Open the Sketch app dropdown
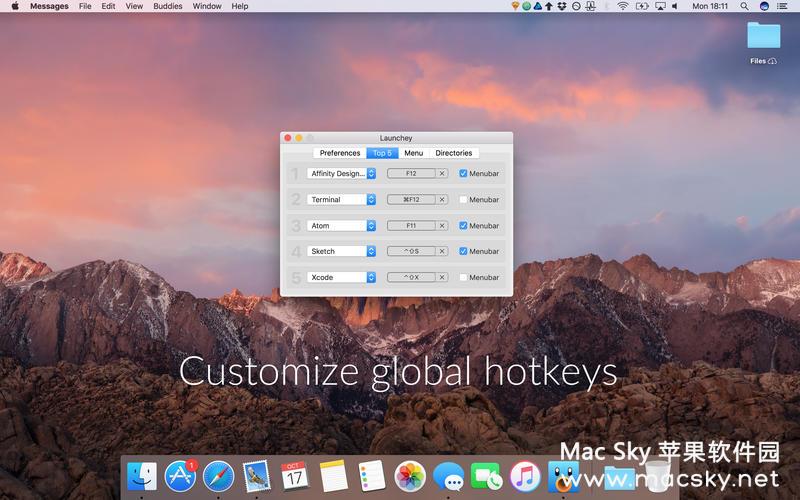Screen dimensions: 800x500 click(x=341, y=251)
